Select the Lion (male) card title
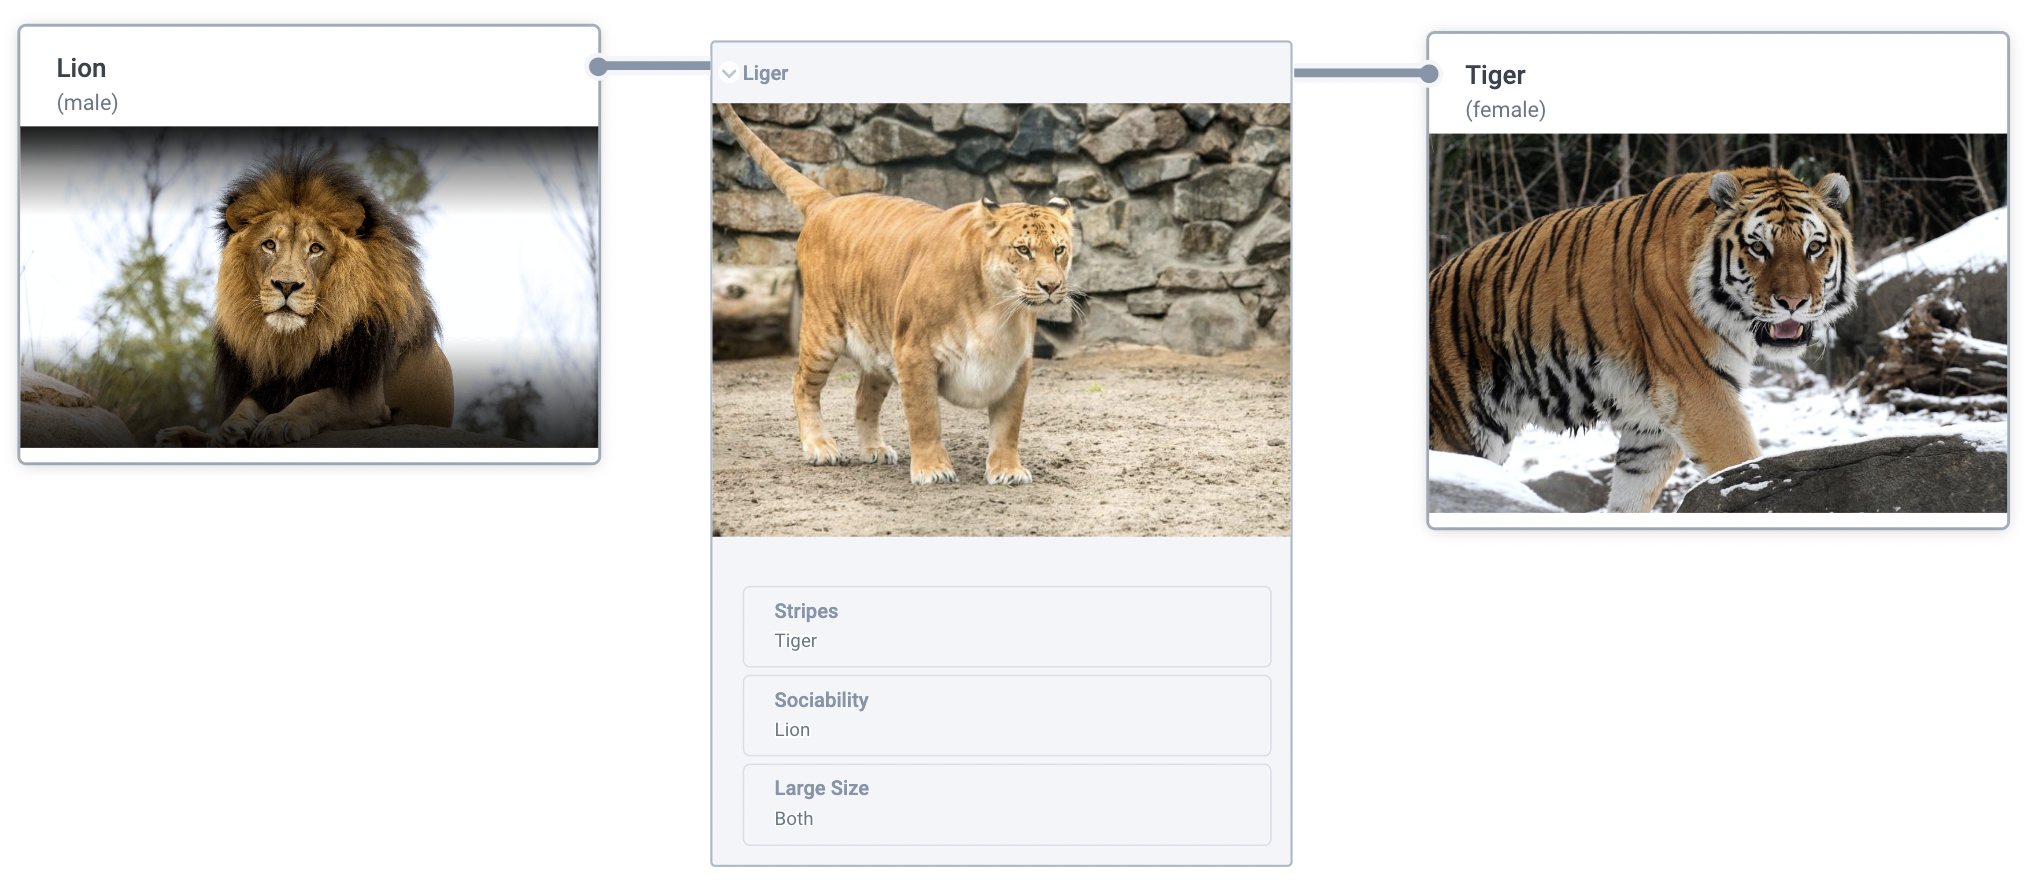The height and width of the screenshot is (894, 2030). 81,68
